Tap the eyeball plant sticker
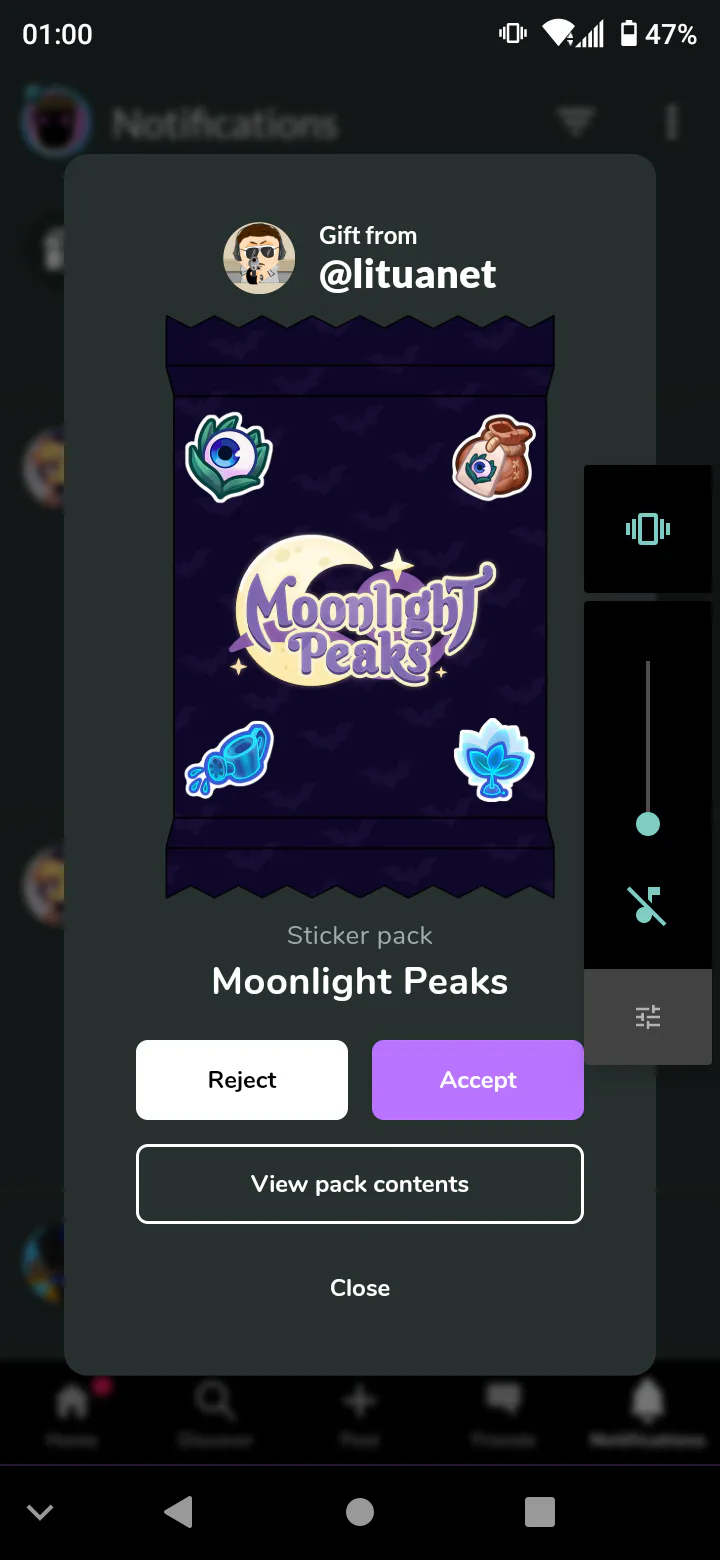 (x=229, y=457)
